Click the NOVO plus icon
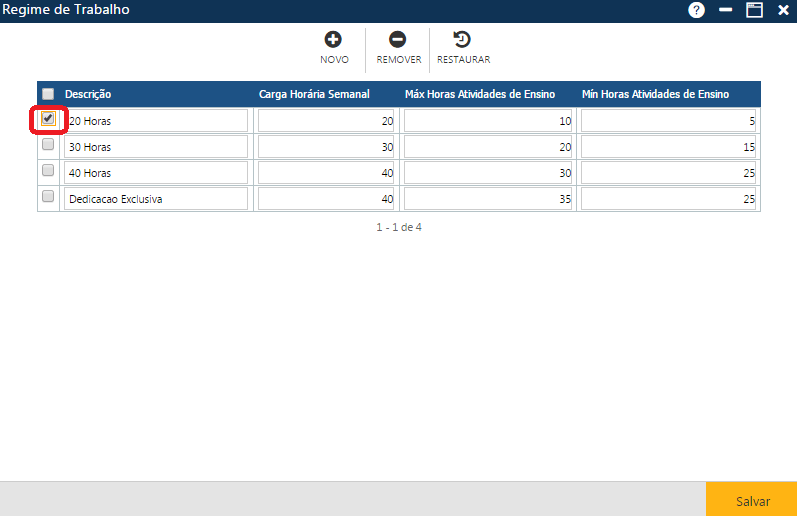 point(333,40)
